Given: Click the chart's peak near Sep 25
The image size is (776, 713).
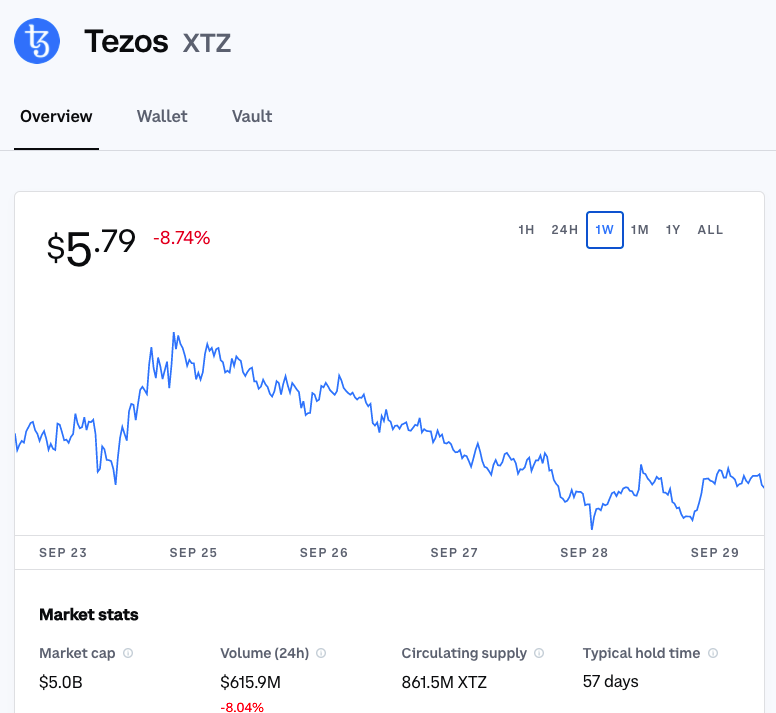Looking at the screenshot, I should 174,334.
